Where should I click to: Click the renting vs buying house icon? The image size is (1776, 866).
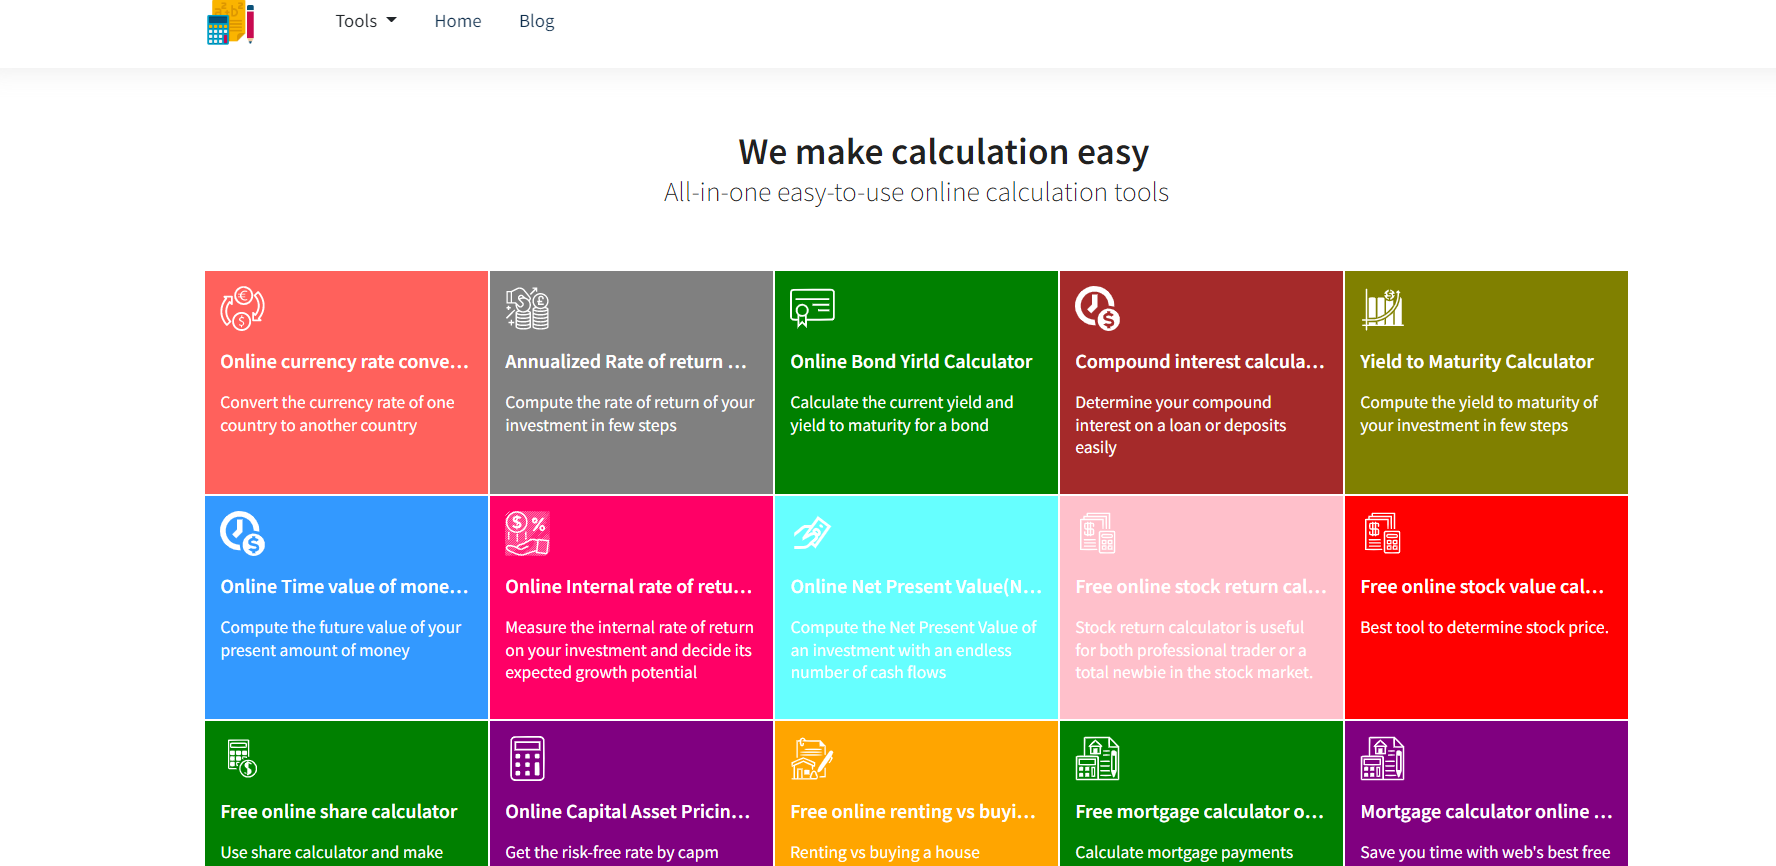(x=812, y=758)
